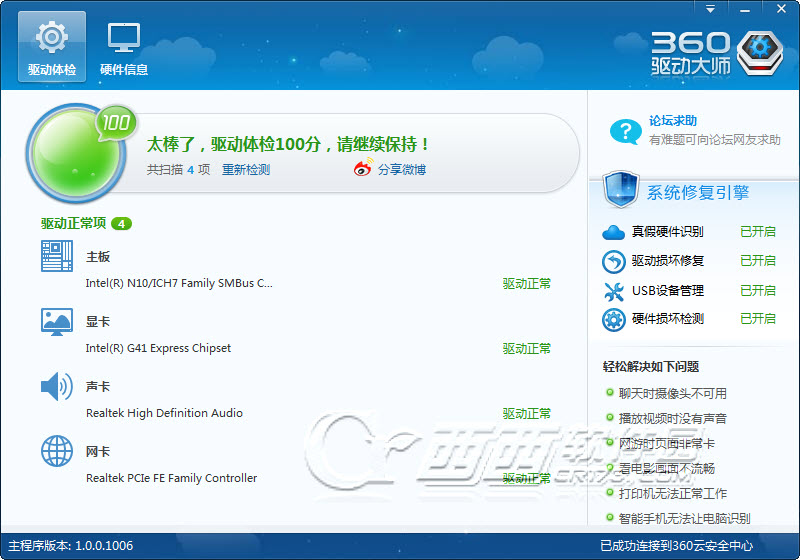
Task: Click Realtek High Definition Audio entry
Action: click(x=164, y=413)
